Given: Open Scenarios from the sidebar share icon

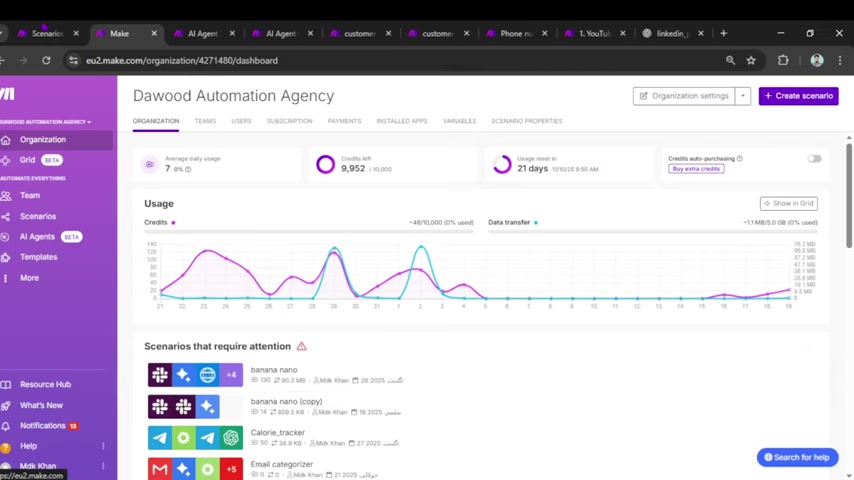Looking at the screenshot, I should (6, 216).
